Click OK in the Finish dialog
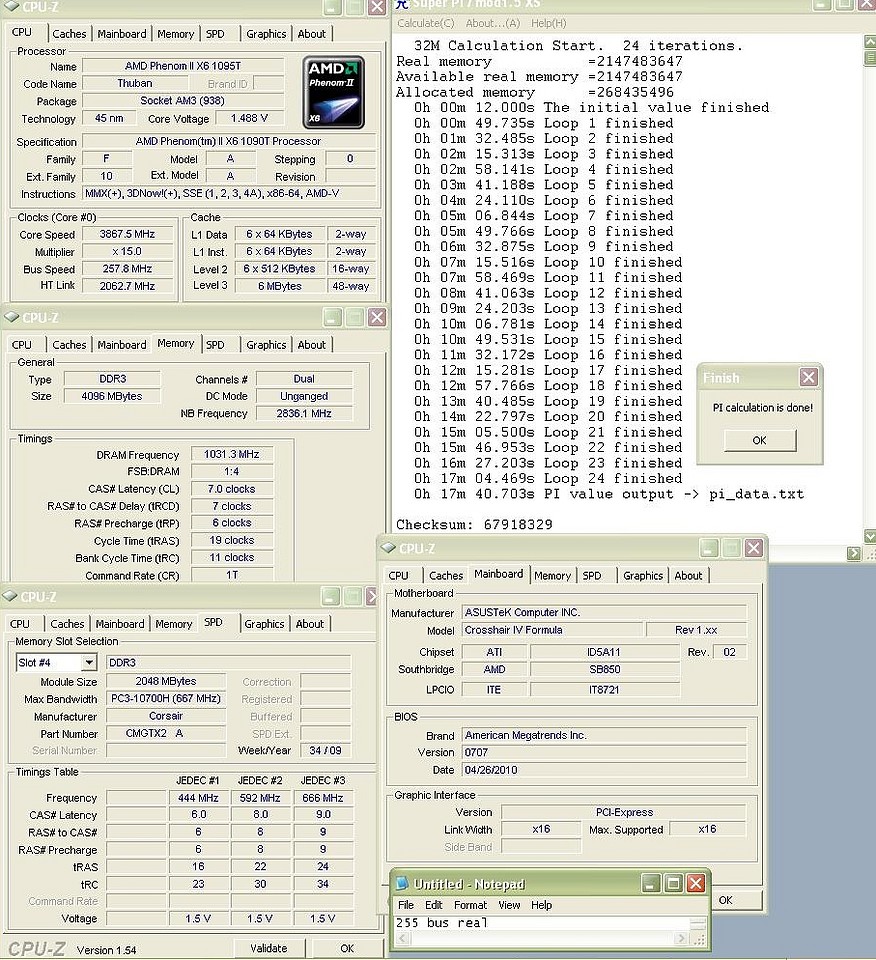876x960 pixels. 760,440
